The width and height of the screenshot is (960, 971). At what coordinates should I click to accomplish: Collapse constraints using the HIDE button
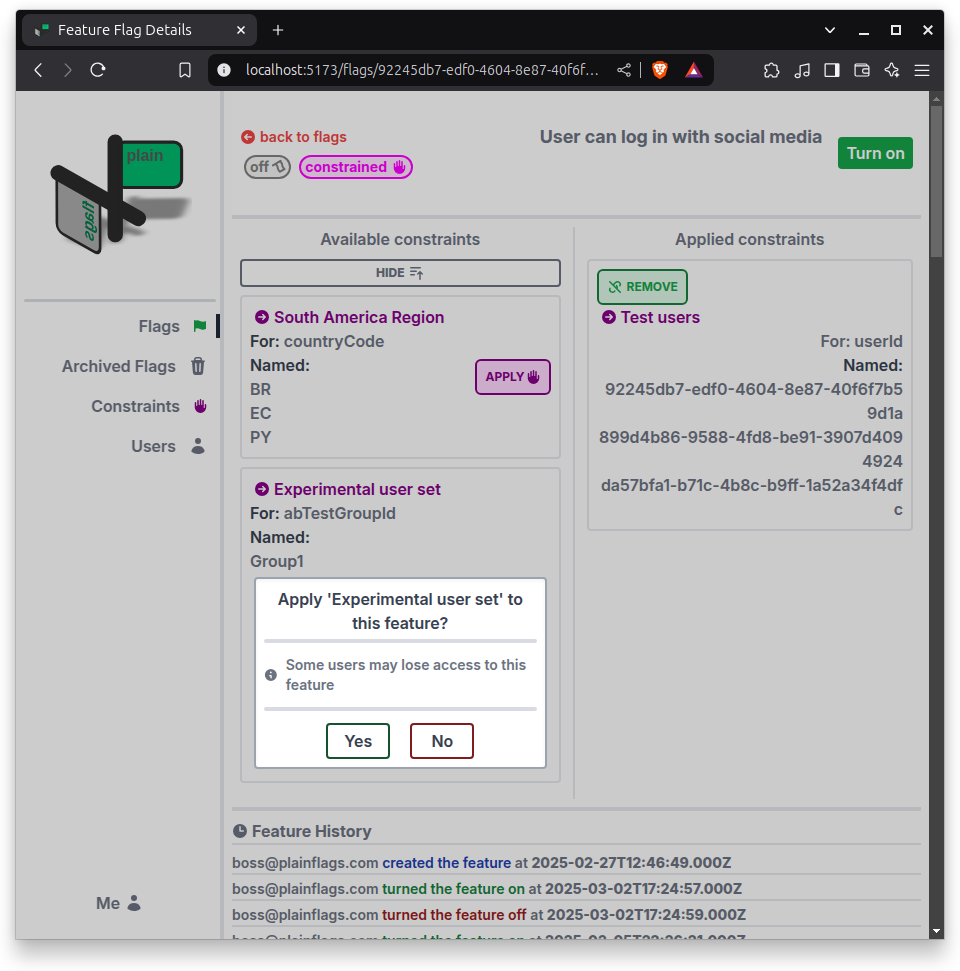(x=400, y=272)
